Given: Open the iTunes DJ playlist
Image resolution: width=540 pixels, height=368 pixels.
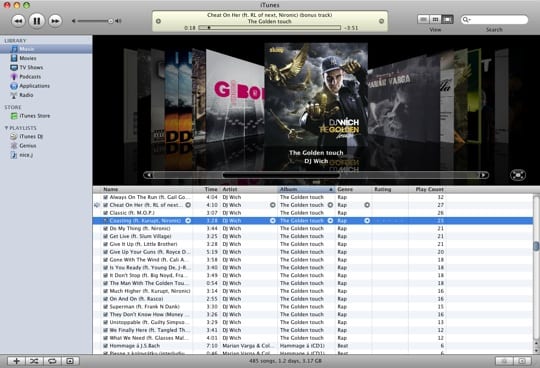Looking at the screenshot, I should tap(31, 137).
